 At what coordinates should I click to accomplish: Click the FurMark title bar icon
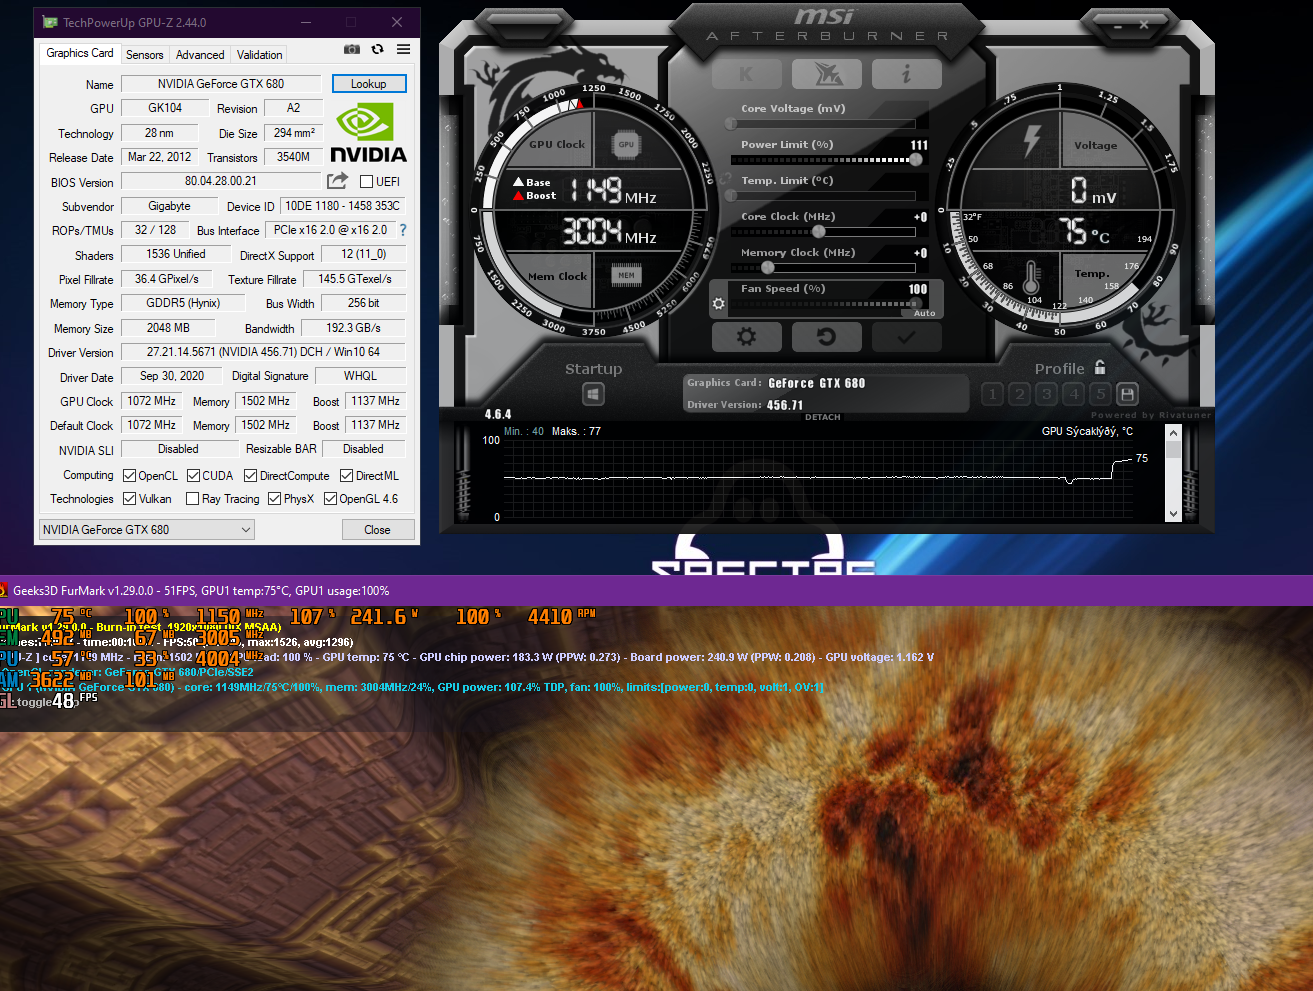pyautogui.click(x=3, y=590)
